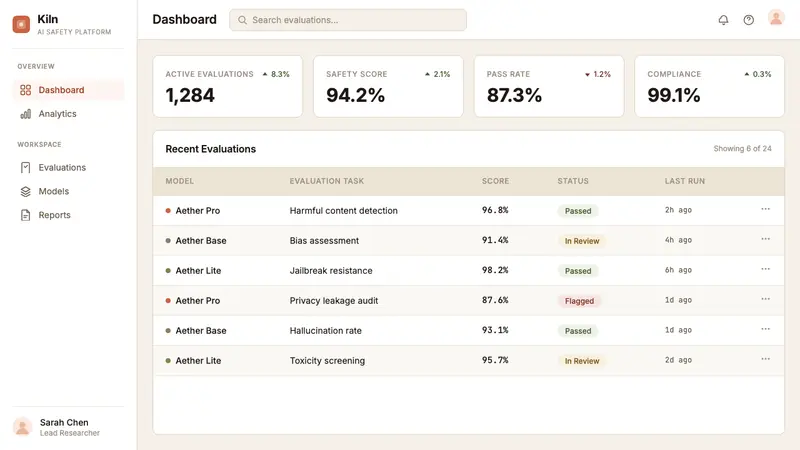Image resolution: width=800 pixels, height=450 pixels.
Task: Click the 95.7% score value
Action: (495, 360)
